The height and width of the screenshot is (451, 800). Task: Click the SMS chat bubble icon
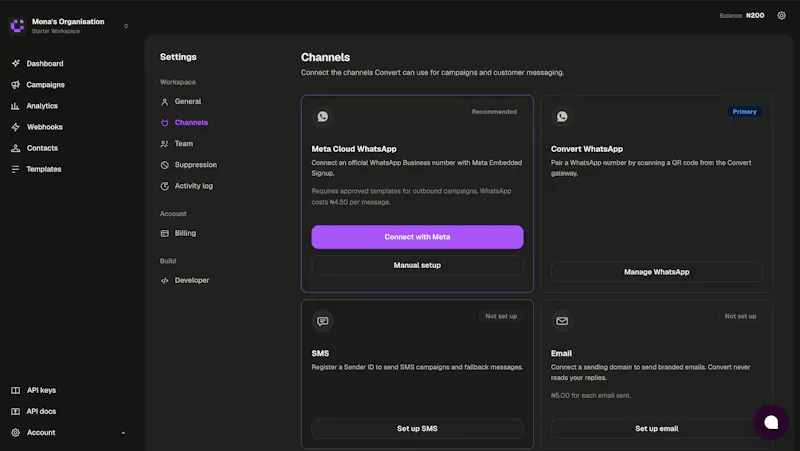point(322,321)
